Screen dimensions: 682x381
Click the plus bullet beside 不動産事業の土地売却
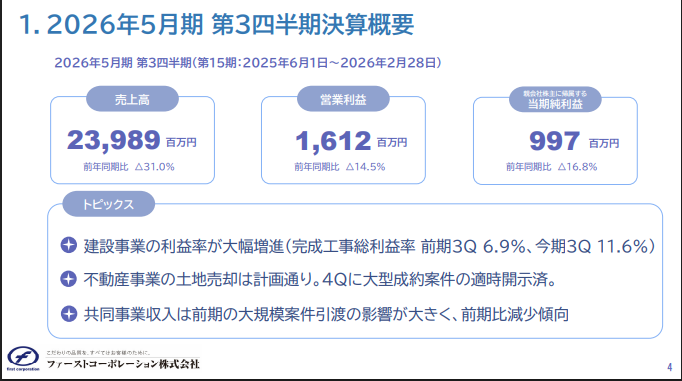69,279
